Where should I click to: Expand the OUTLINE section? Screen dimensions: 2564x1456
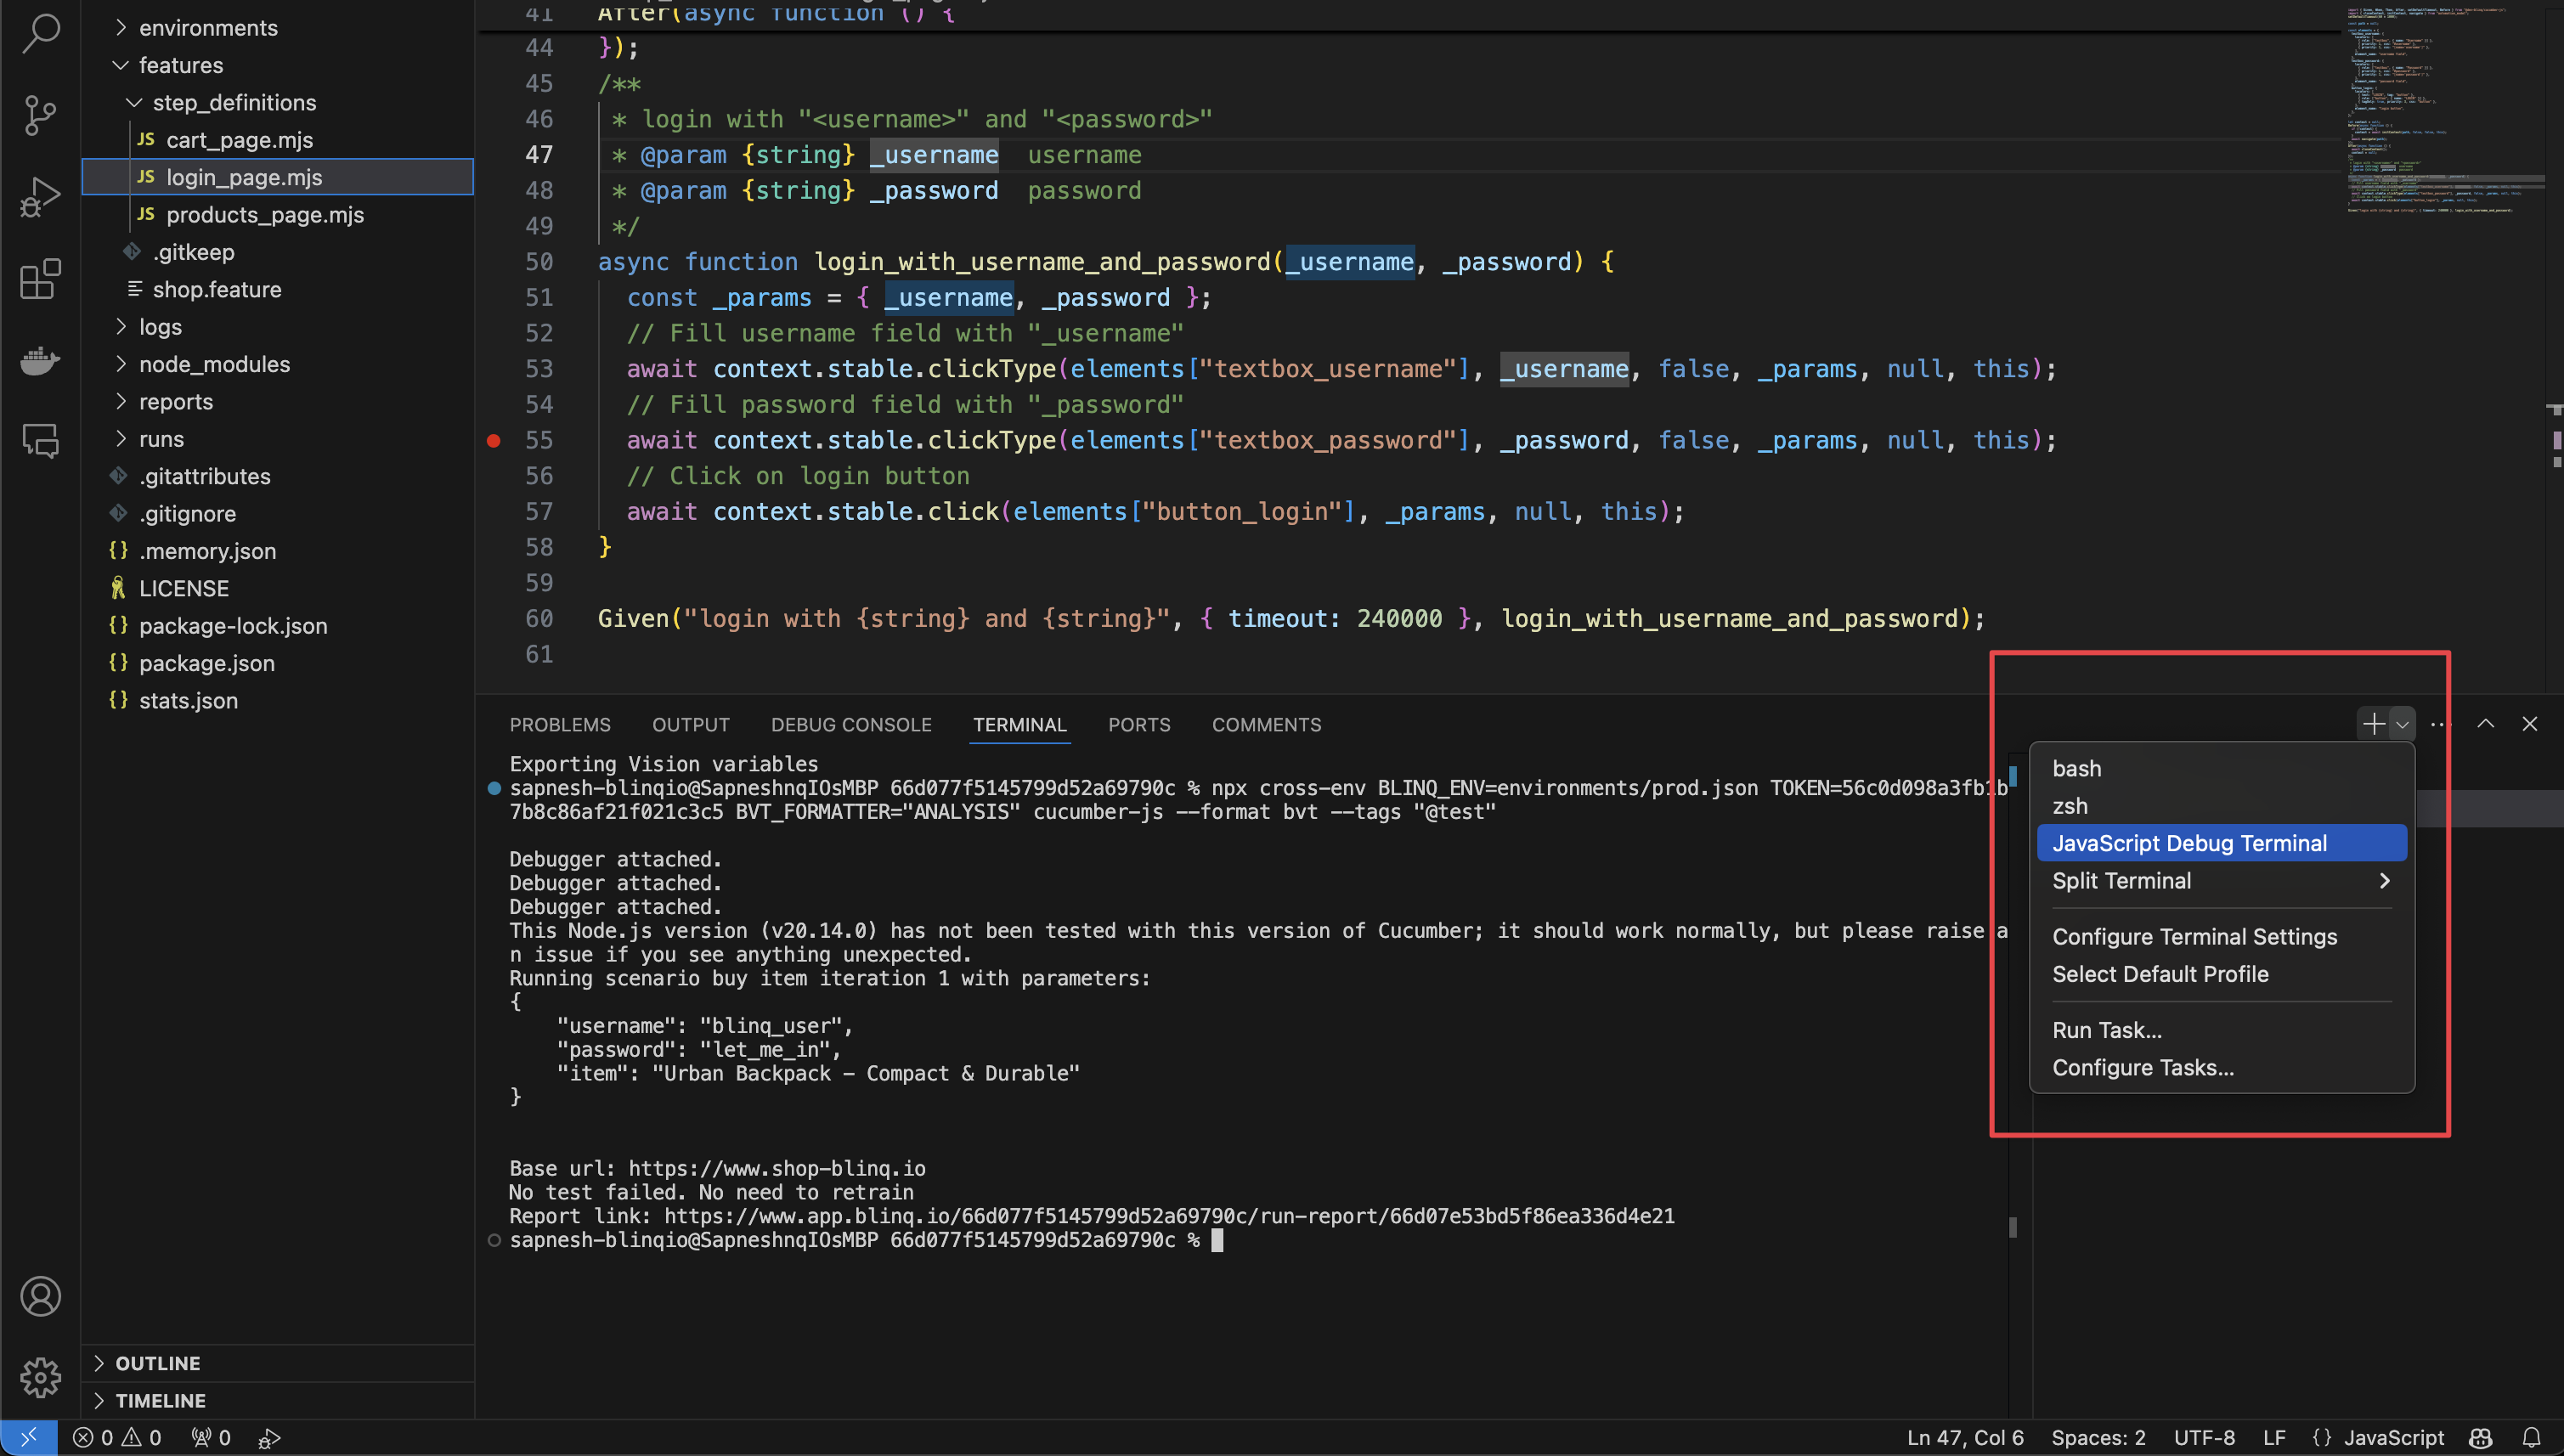click(x=157, y=1363)
